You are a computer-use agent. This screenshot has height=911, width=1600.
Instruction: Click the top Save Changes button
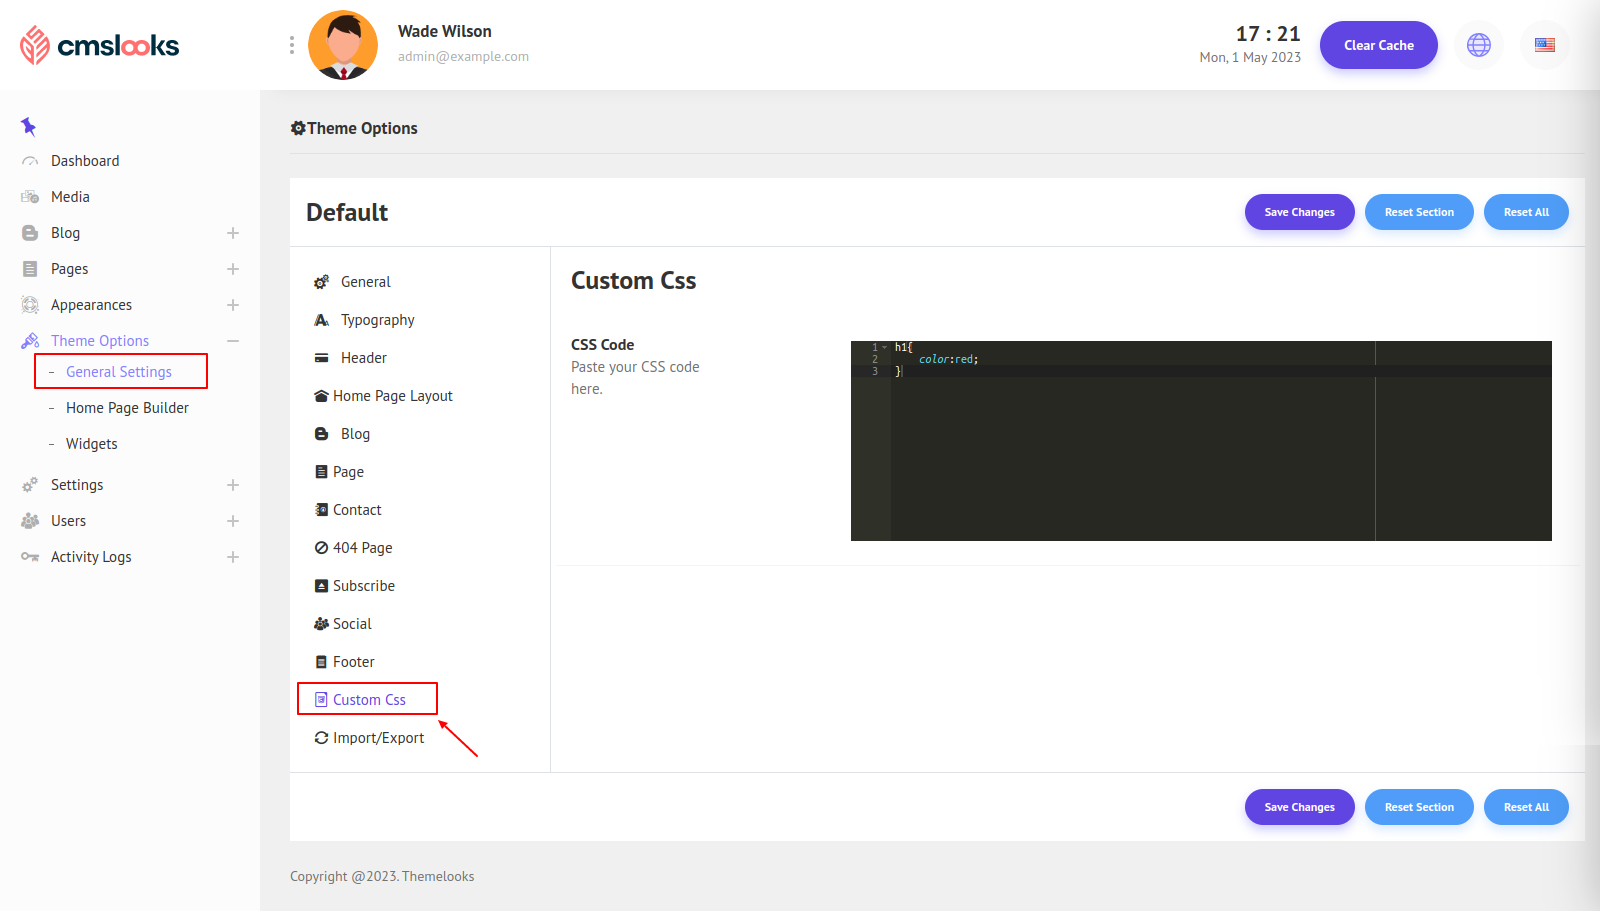[1299, 212]
